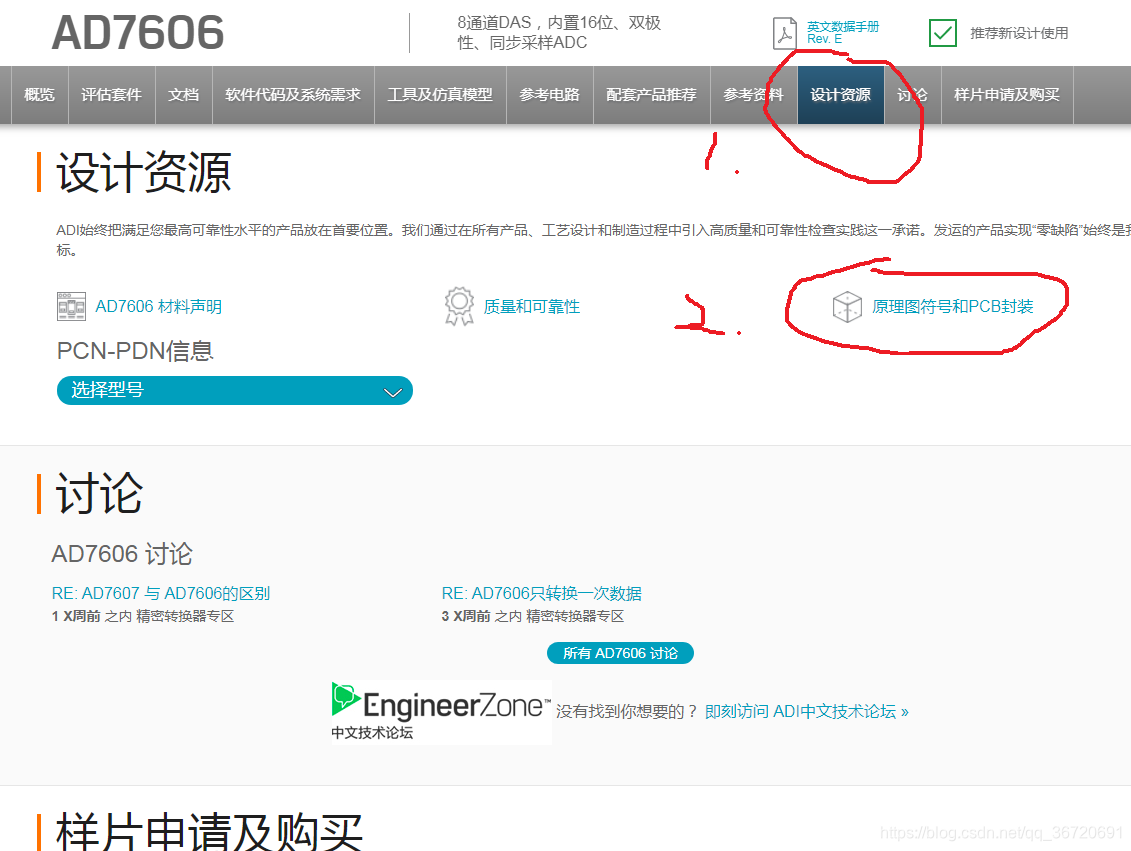Image resolution: width=1131 pixels, height=851 pixels.
Task: Switch to the 评估套件 tab
Action: [x=112, y=94]
